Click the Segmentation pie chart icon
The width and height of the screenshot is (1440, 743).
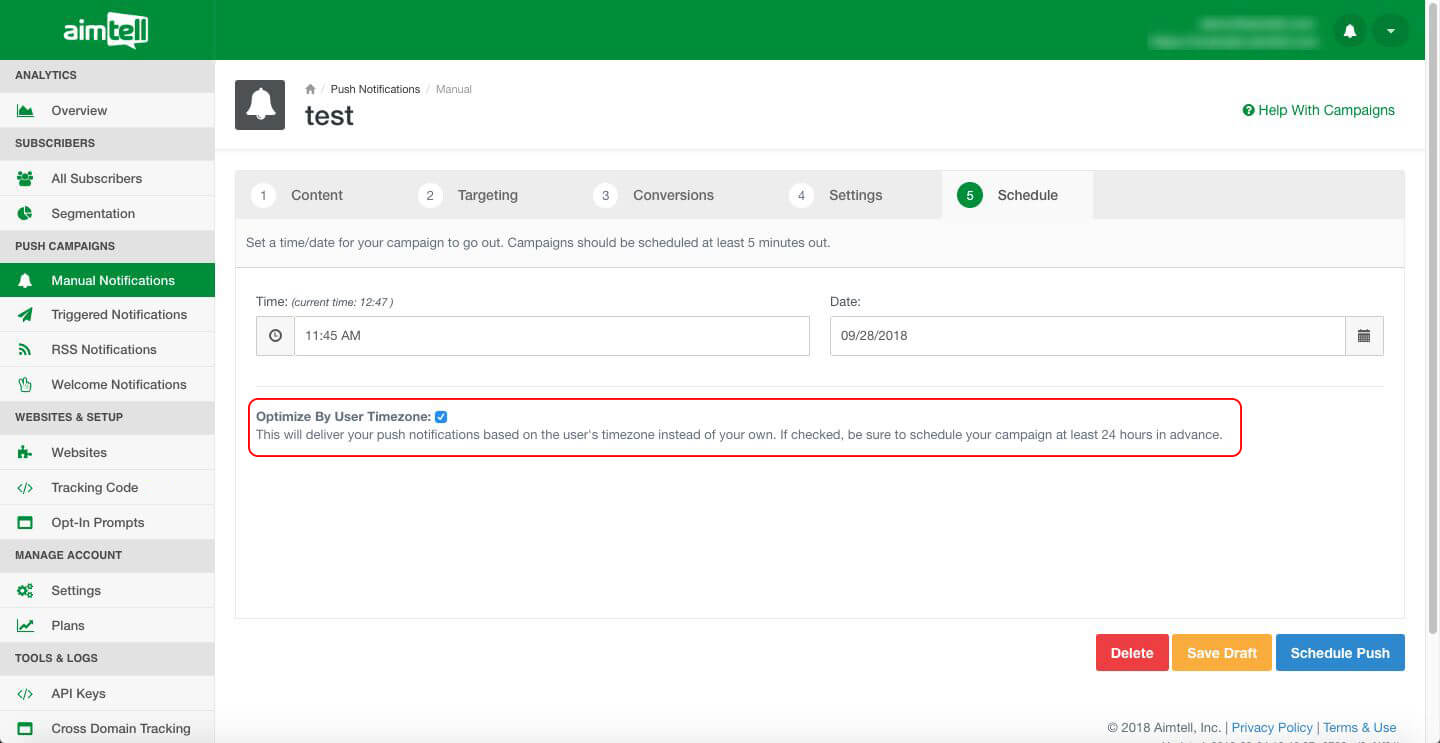[x=25, y=214]
